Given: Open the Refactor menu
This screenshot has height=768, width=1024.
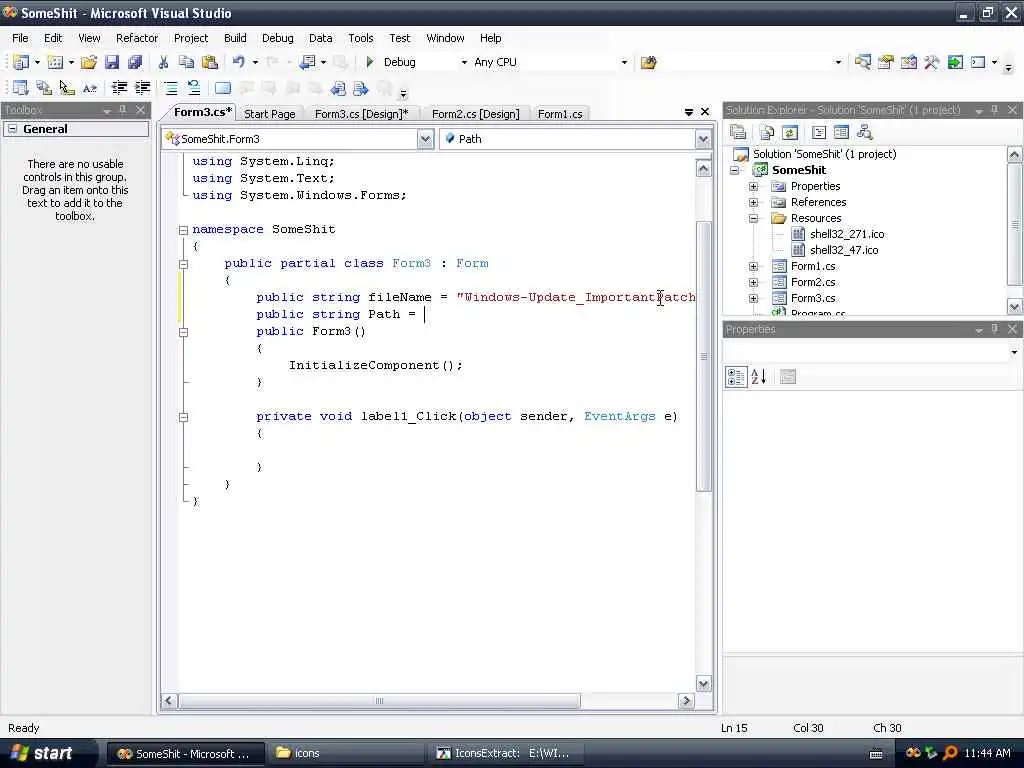Looking at the screenshot, I should coord(137,38).
